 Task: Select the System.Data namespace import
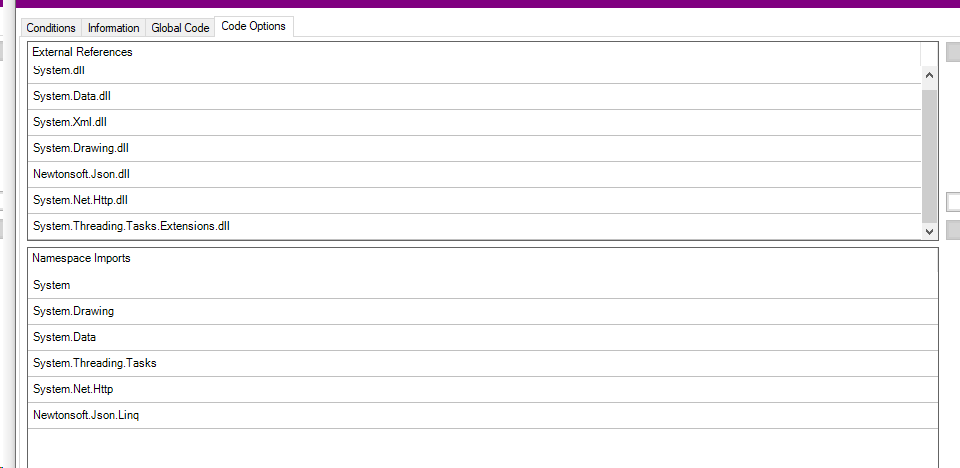483,338
